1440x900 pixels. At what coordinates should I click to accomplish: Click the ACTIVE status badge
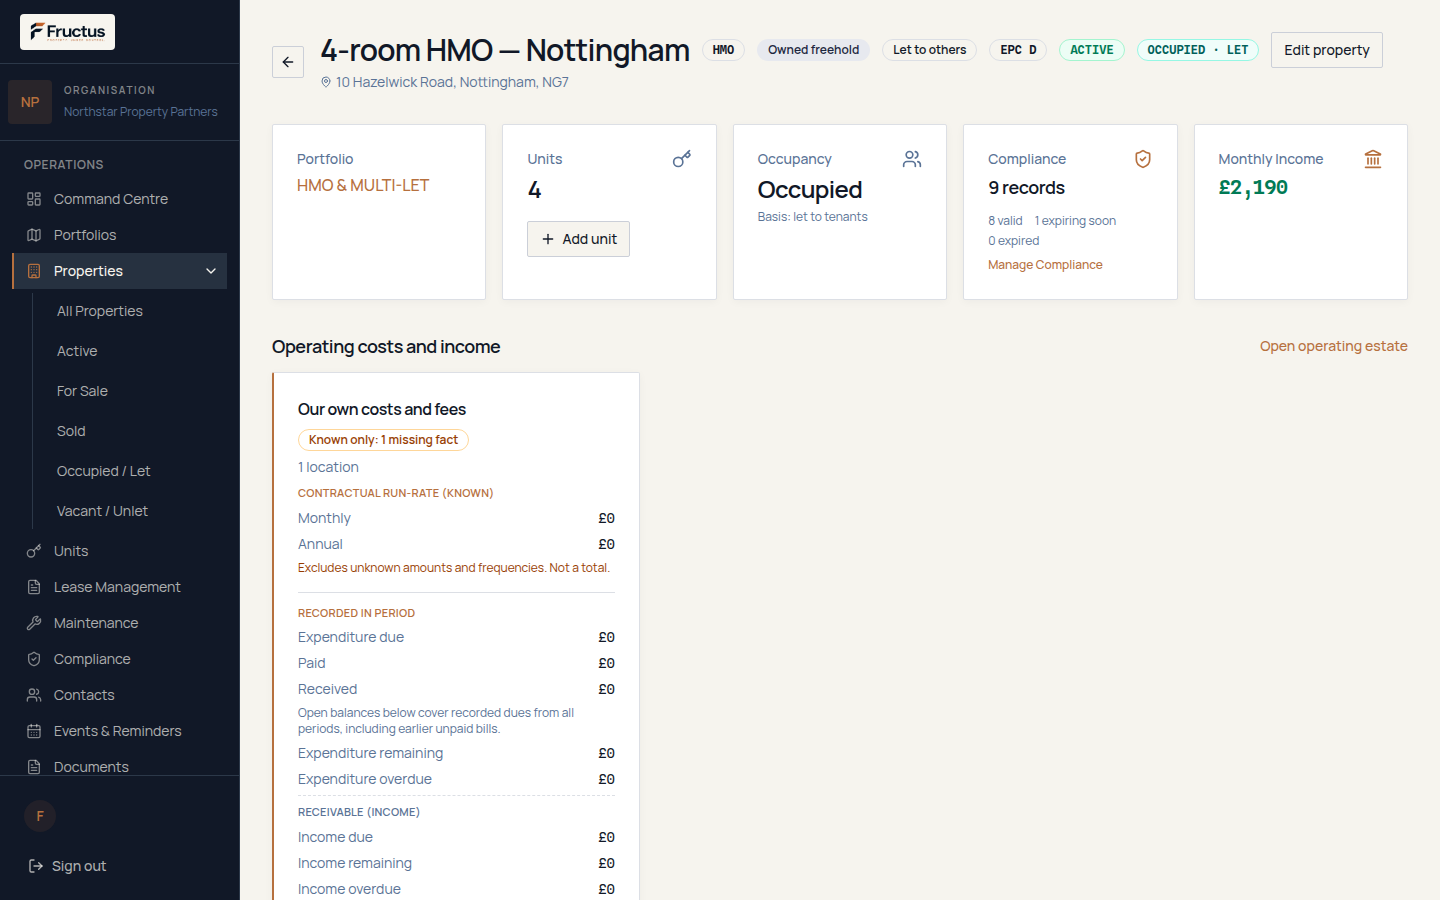[x=1092, y=50]
